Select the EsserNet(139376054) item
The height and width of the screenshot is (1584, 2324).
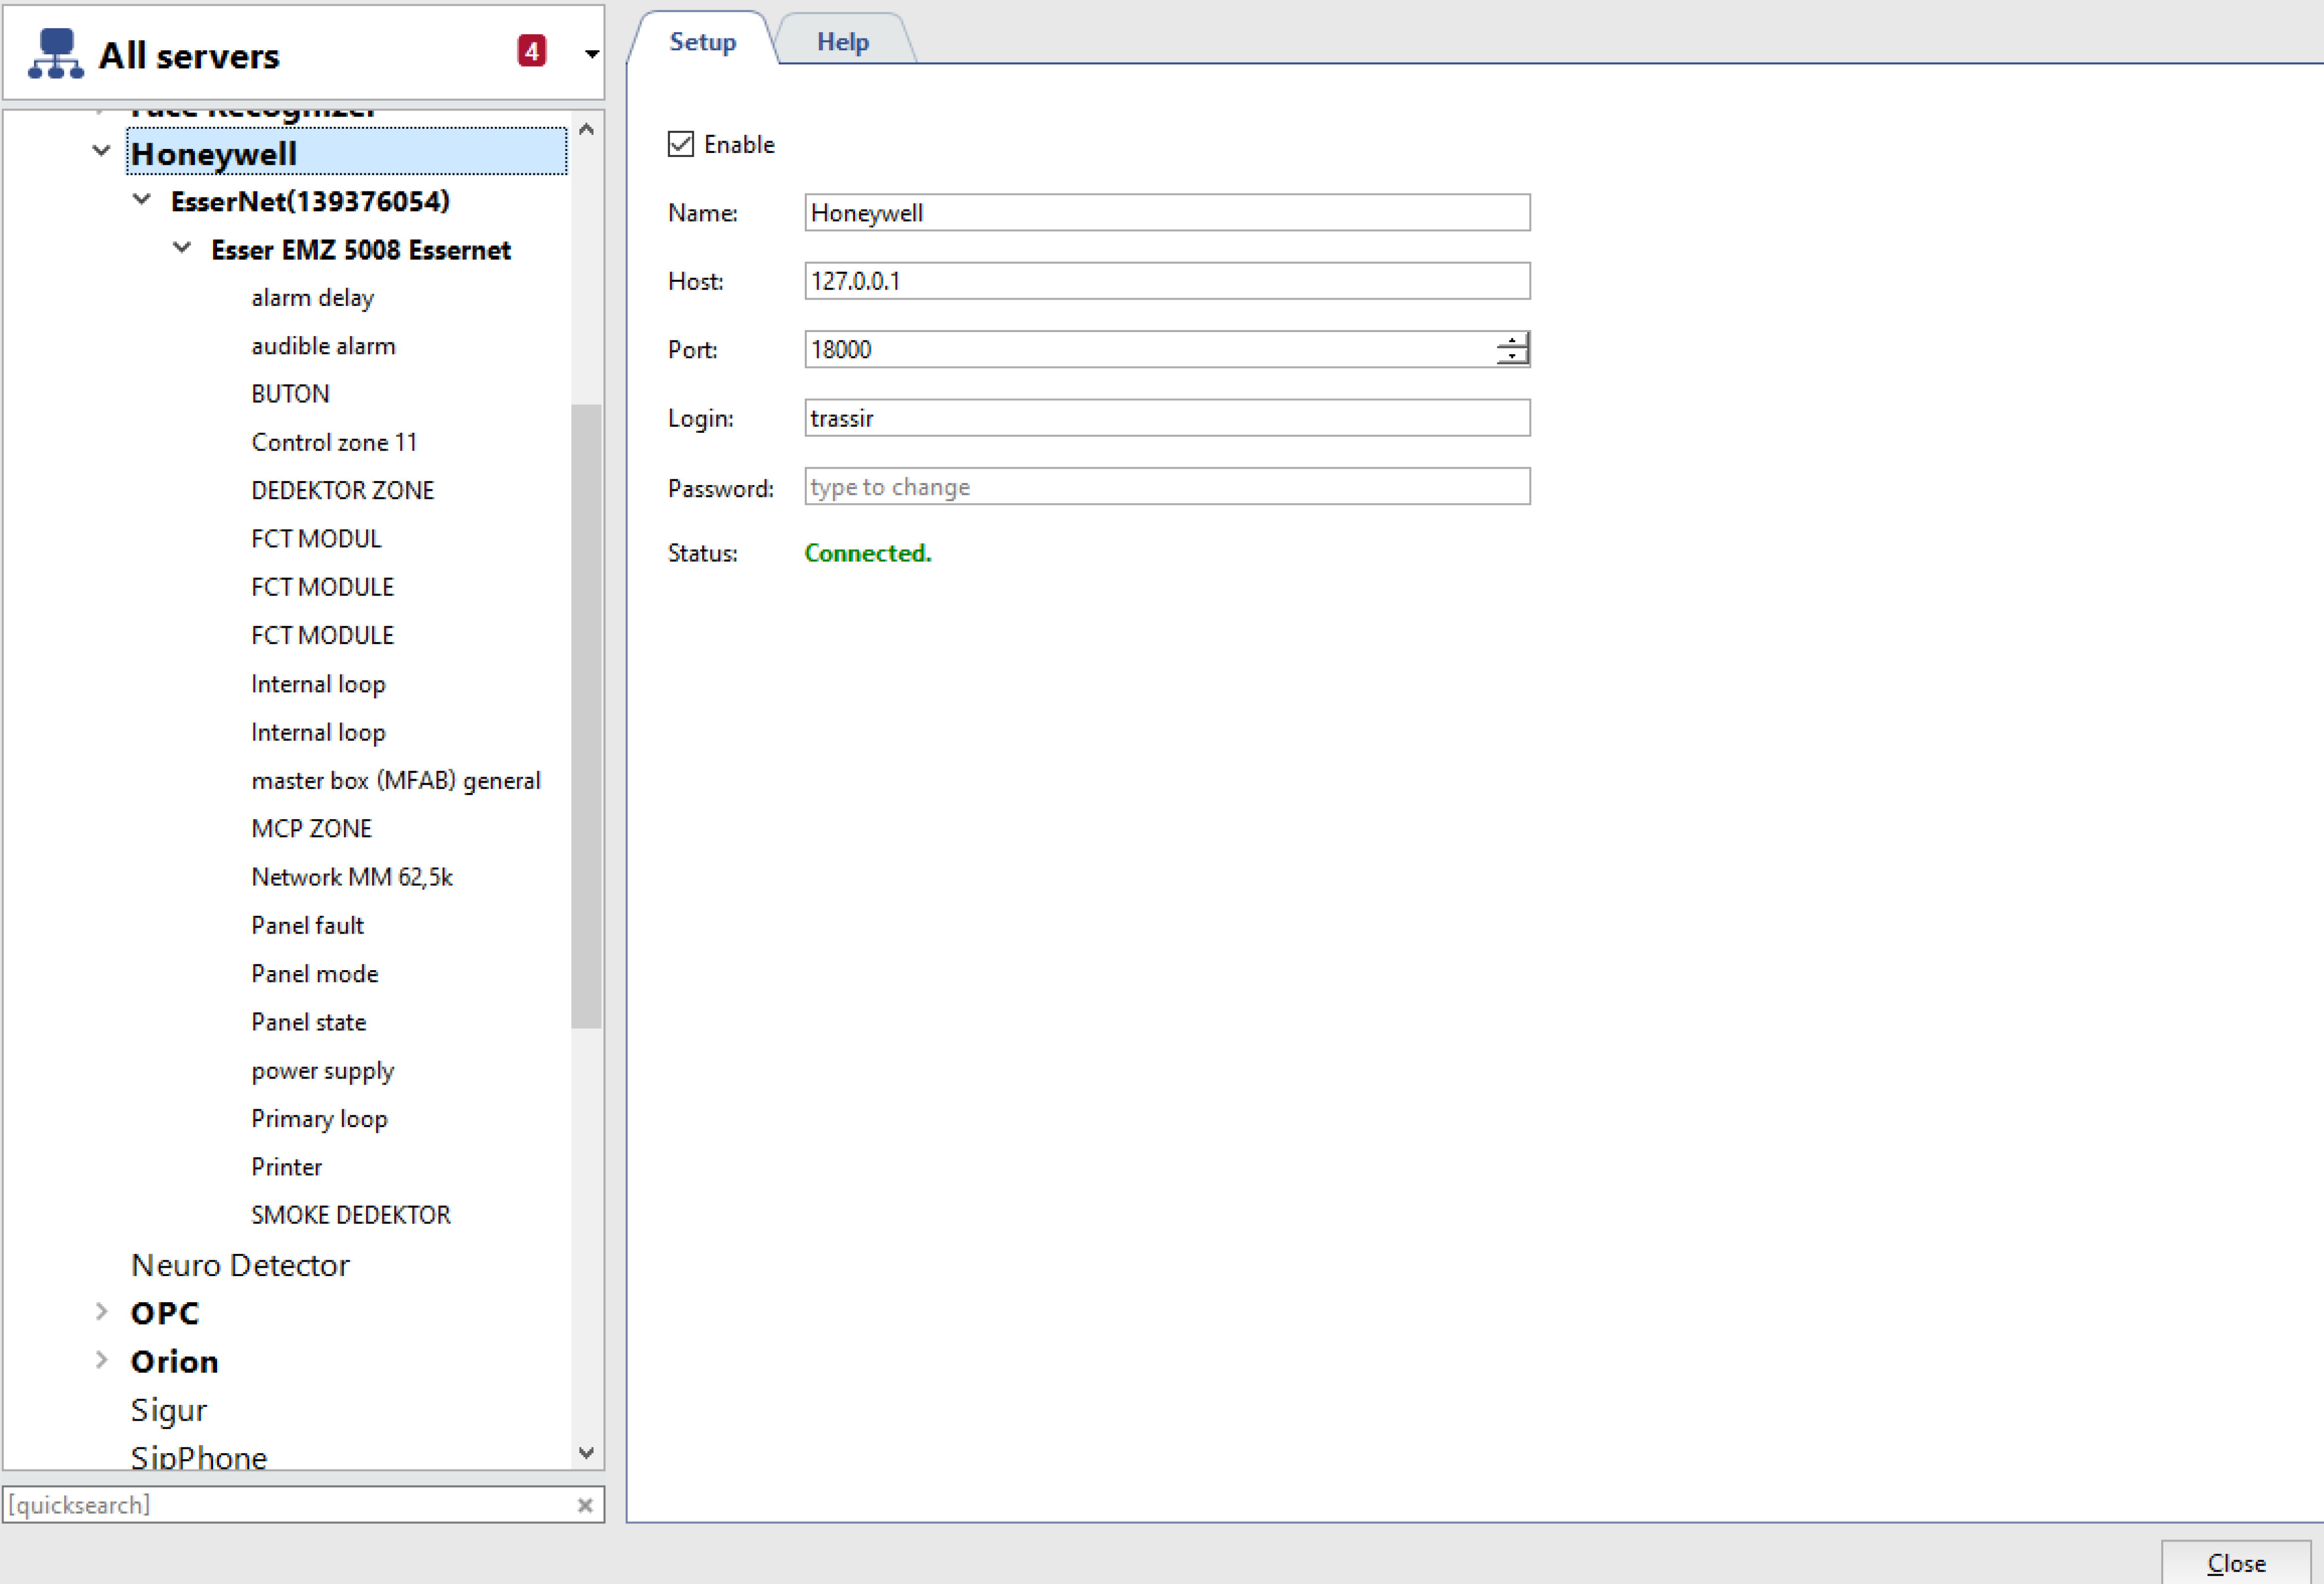pos(310,201)
